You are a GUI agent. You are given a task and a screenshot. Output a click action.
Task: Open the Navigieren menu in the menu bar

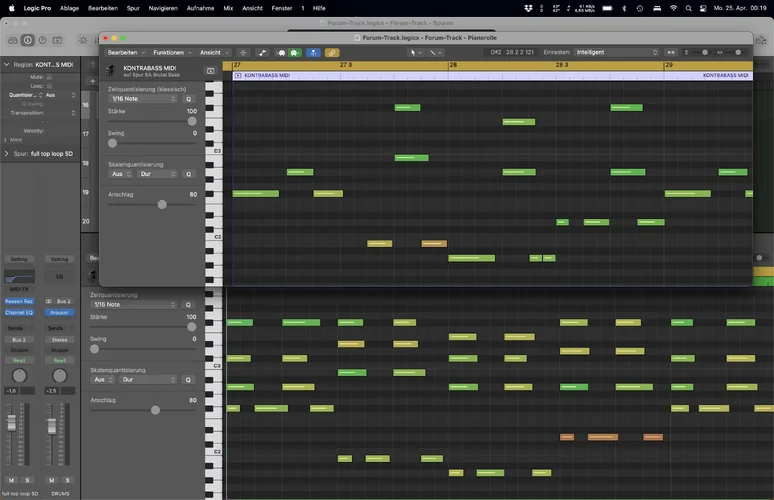coord(162,7)
